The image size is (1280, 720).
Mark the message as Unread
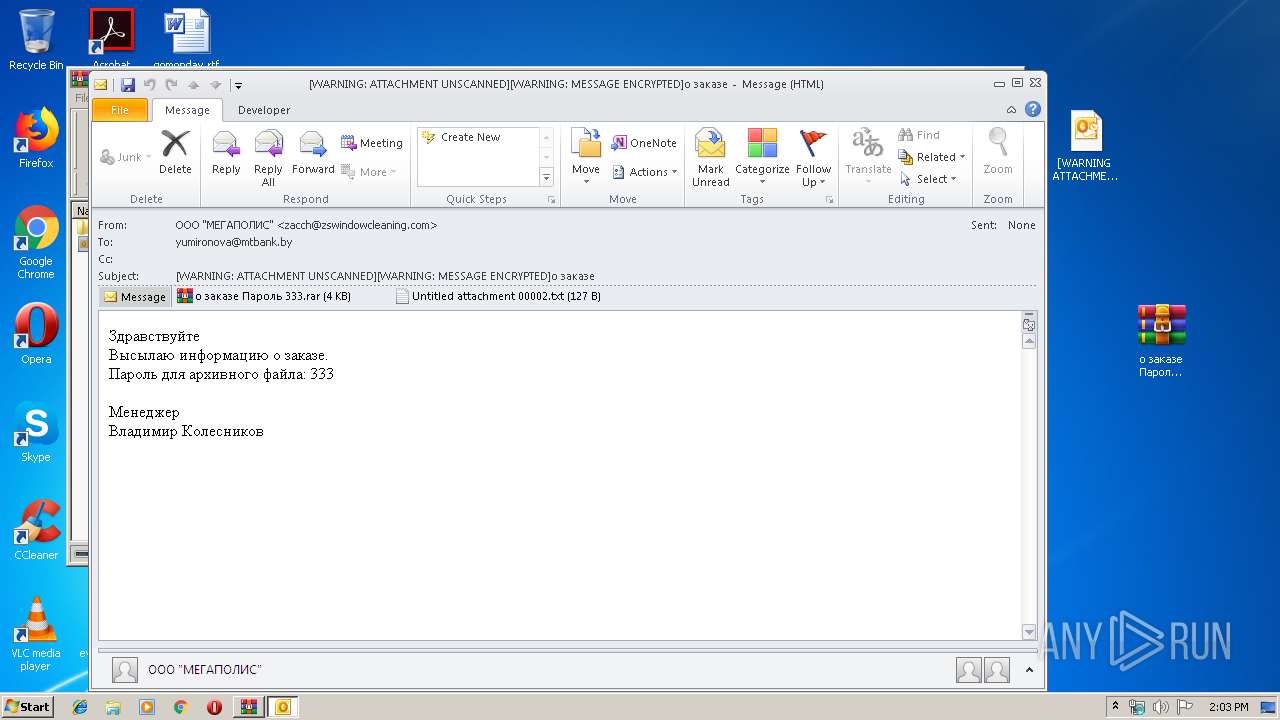[x=710, y=159]
